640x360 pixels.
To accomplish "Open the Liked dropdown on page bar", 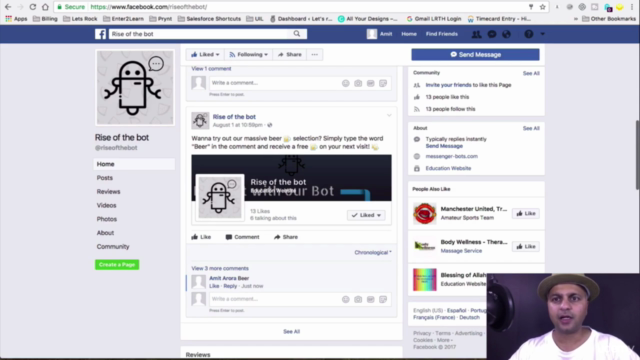I will 205,55.
